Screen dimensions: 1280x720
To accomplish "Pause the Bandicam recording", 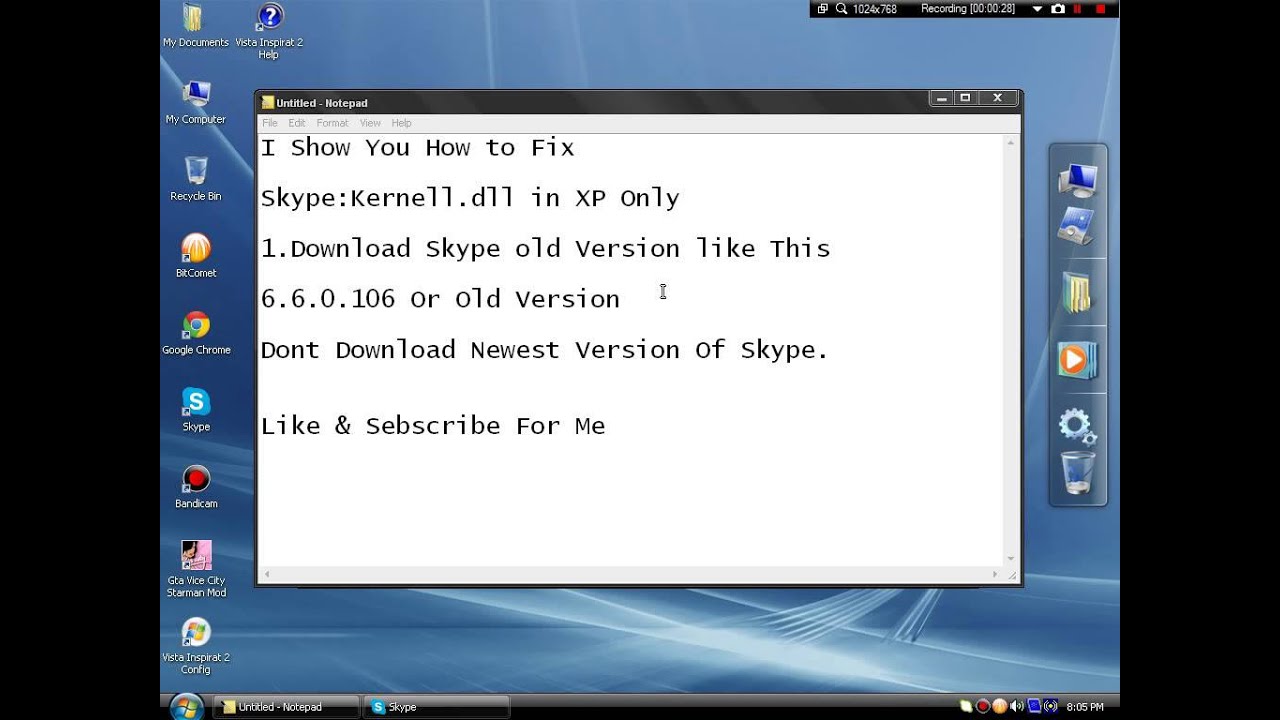I will pyautogui.click(x=1077, y=9).
